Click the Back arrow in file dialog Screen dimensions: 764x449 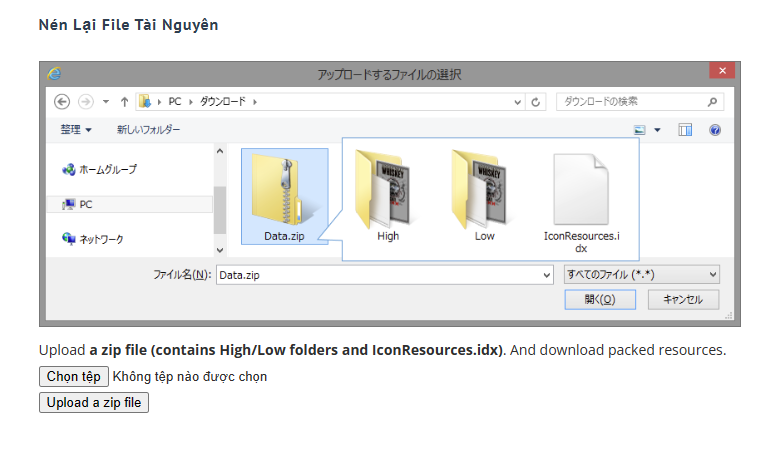click(62, 102)
